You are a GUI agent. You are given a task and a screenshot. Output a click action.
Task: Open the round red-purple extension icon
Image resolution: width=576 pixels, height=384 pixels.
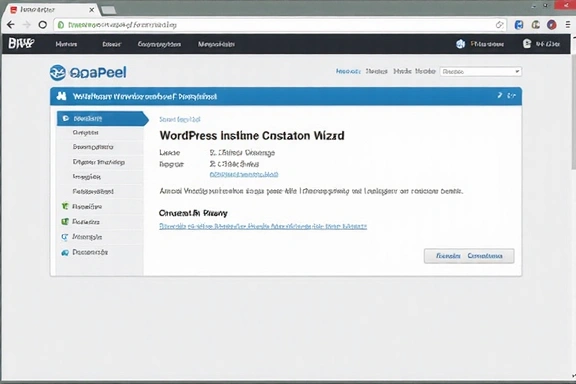click(551, 25)
